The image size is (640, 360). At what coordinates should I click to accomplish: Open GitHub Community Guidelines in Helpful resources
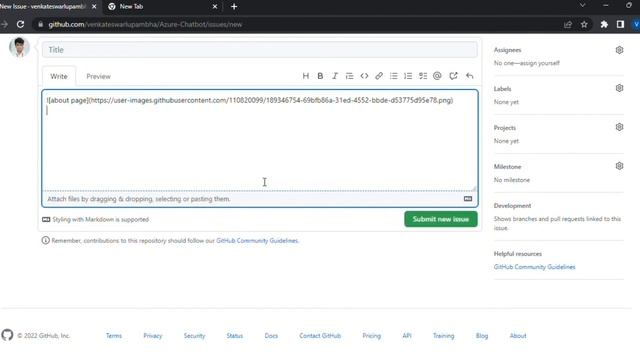coord(534,267)
